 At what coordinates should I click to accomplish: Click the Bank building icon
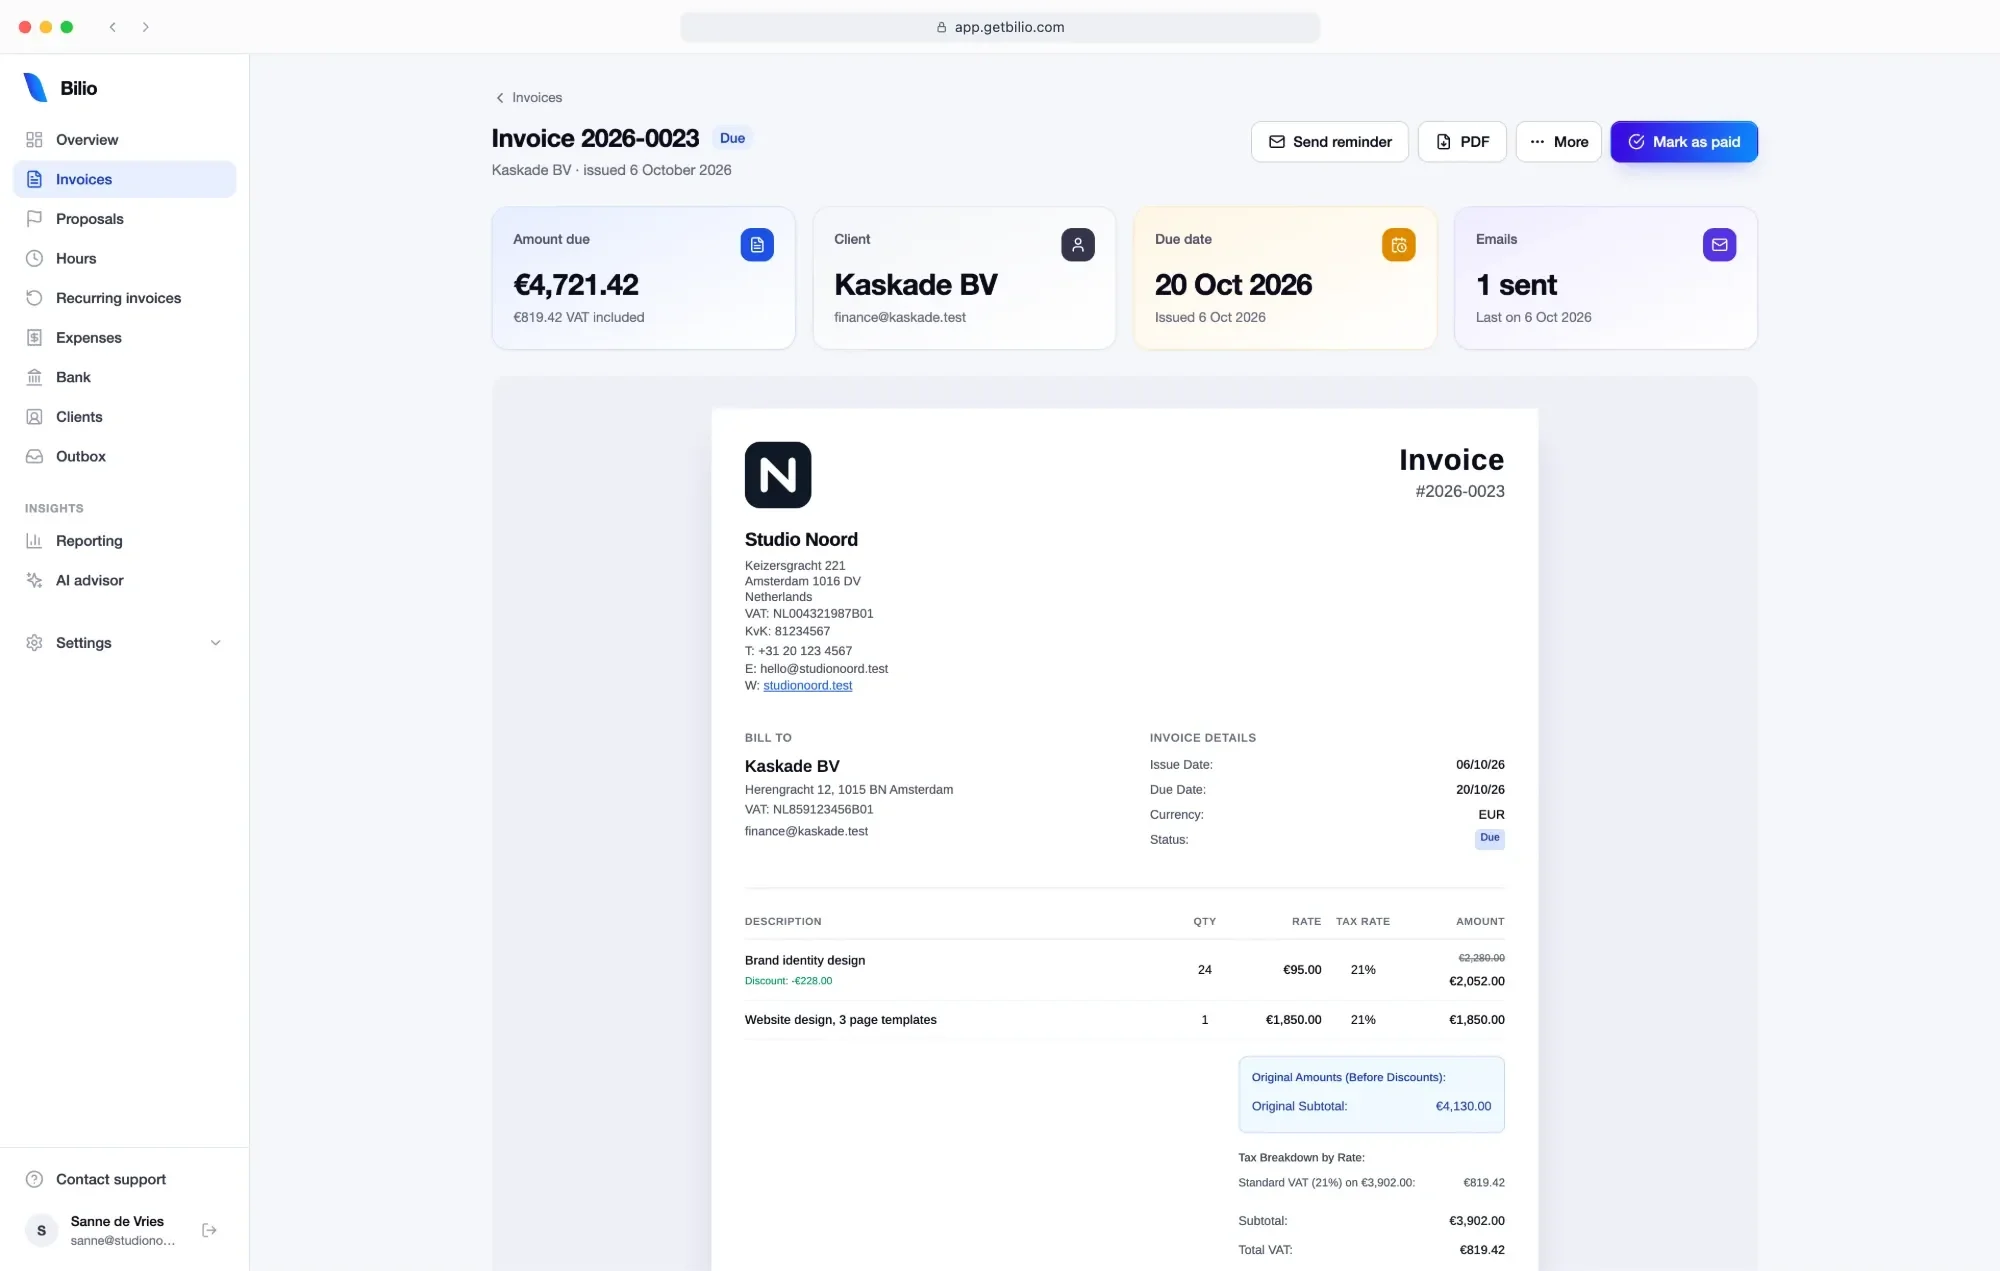[x=34, y=377]
